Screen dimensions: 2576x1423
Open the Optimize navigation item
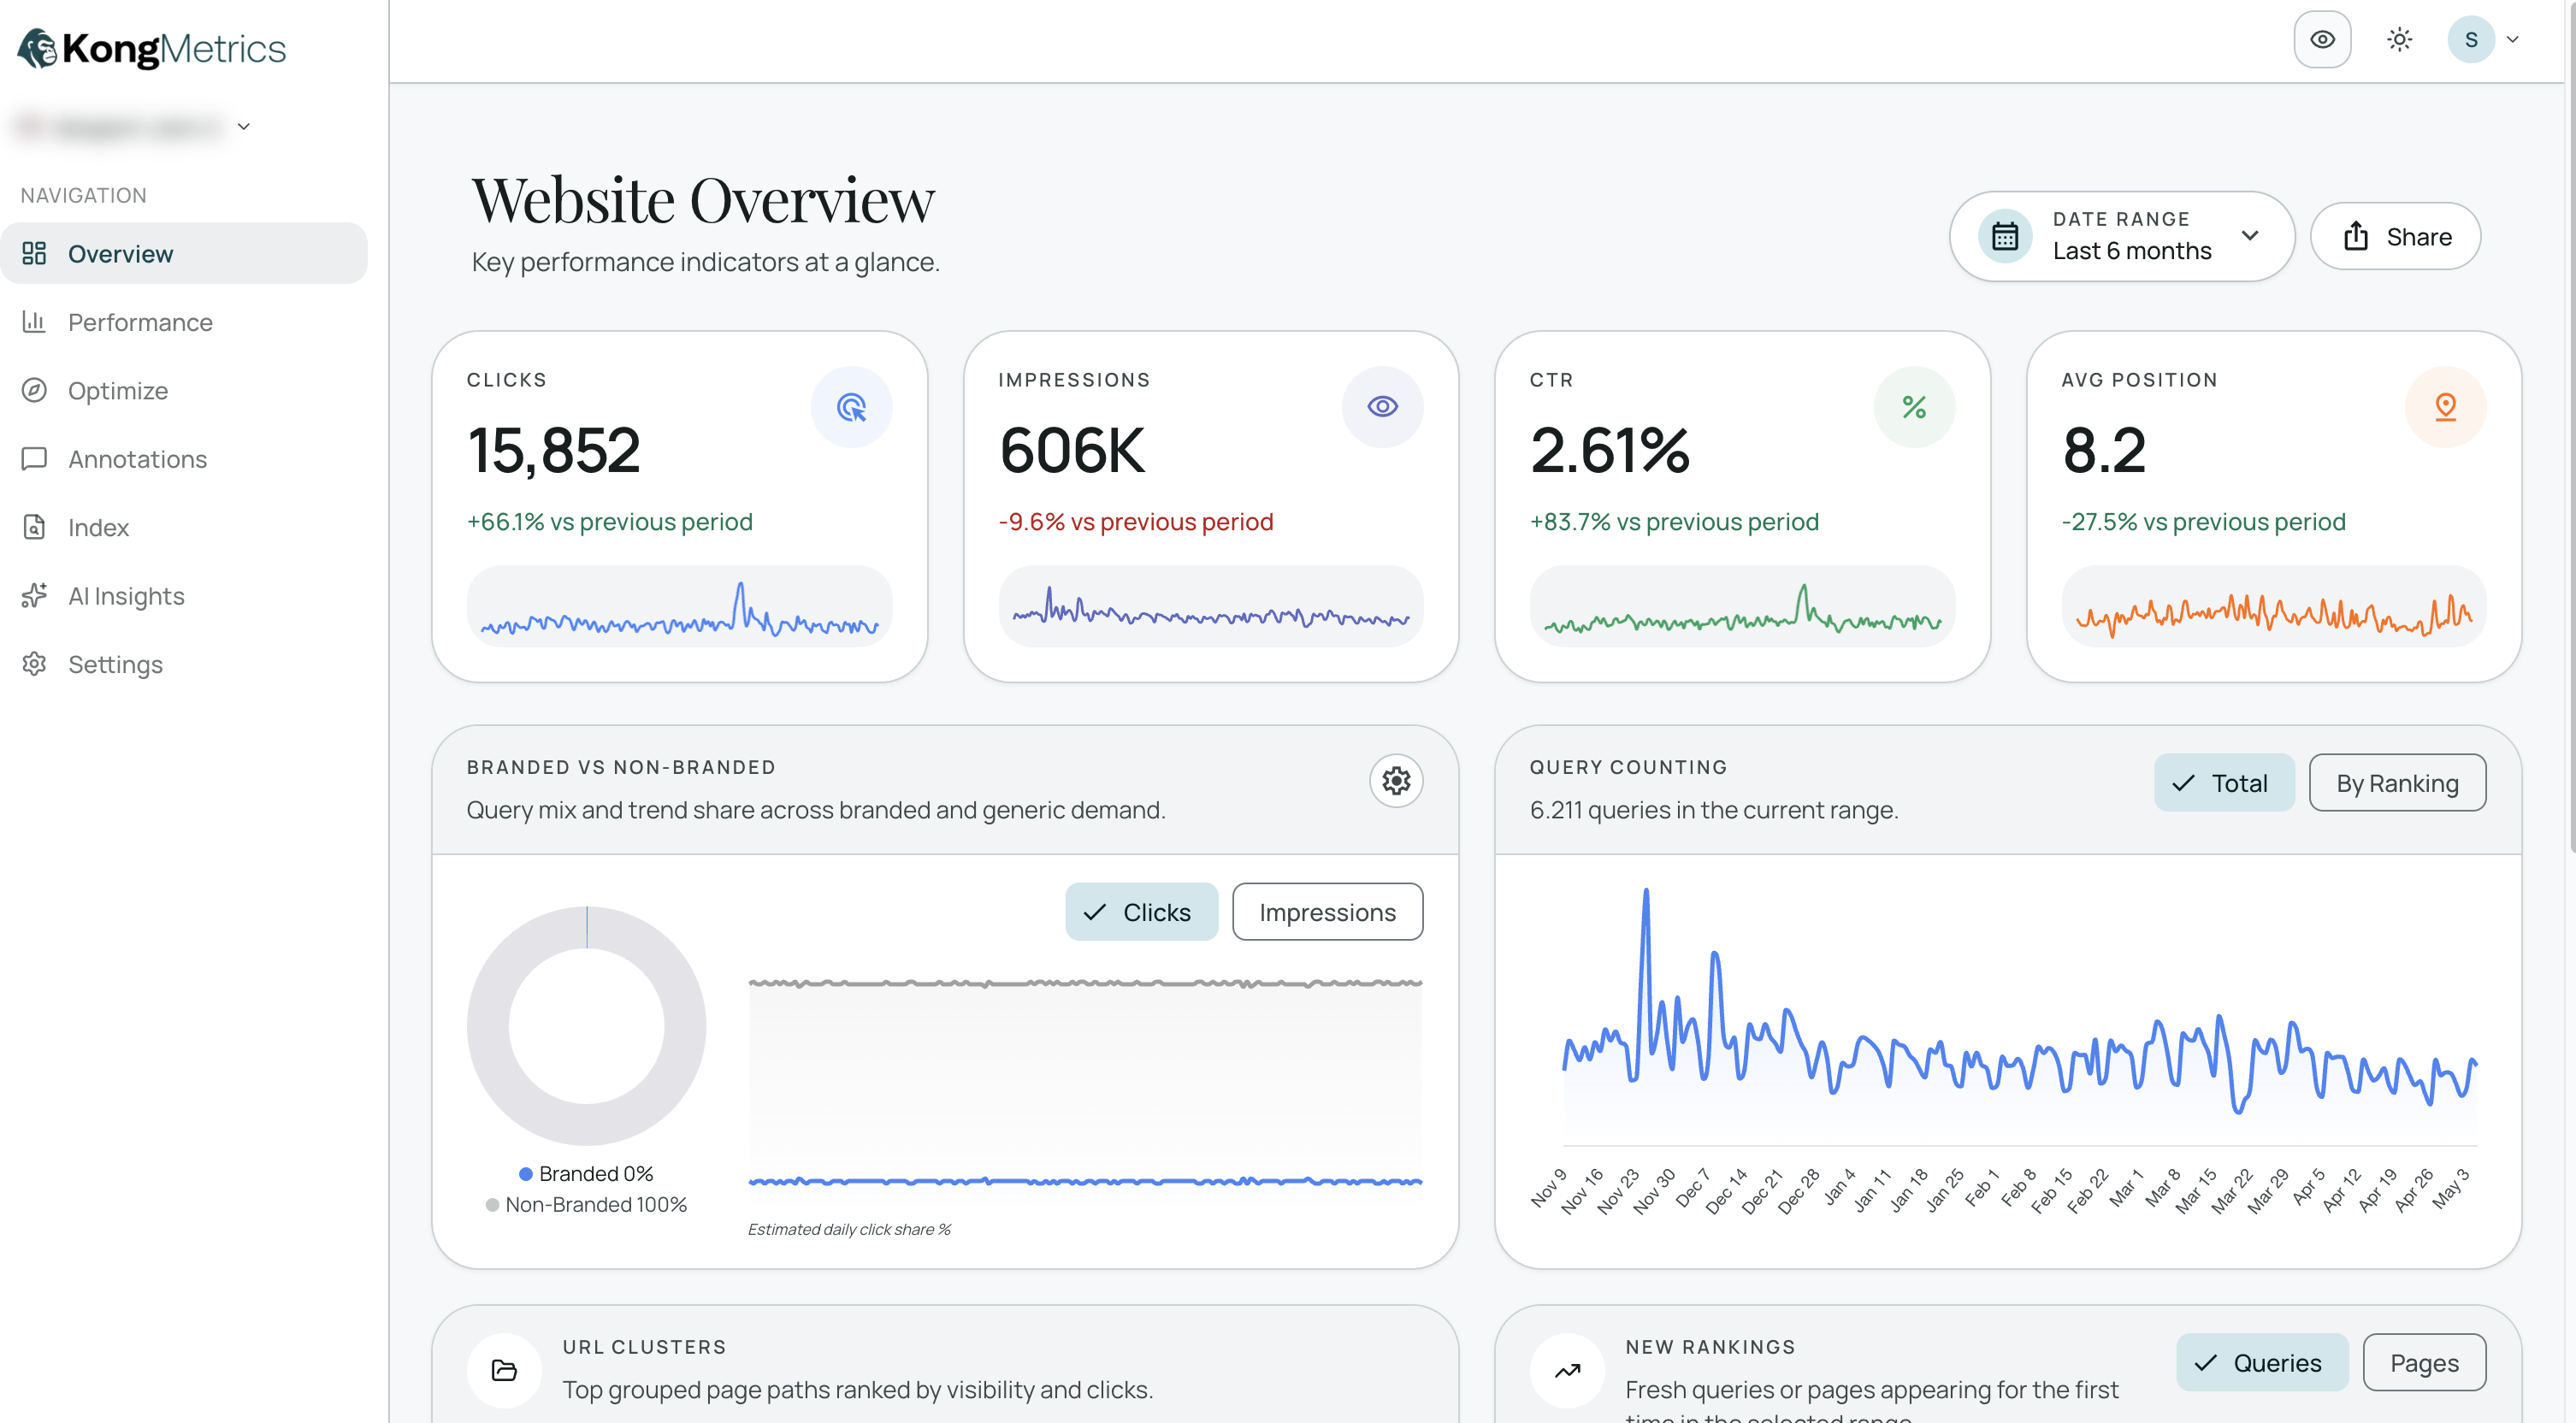184,390
